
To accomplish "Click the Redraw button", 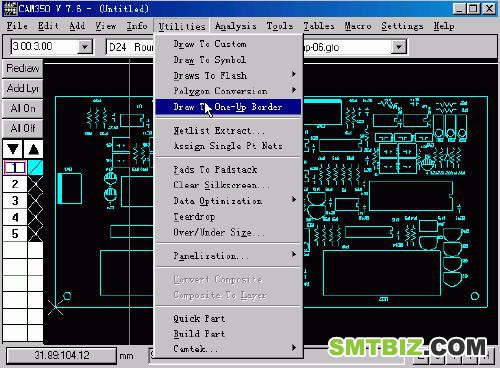I will [x=23, y=69].
